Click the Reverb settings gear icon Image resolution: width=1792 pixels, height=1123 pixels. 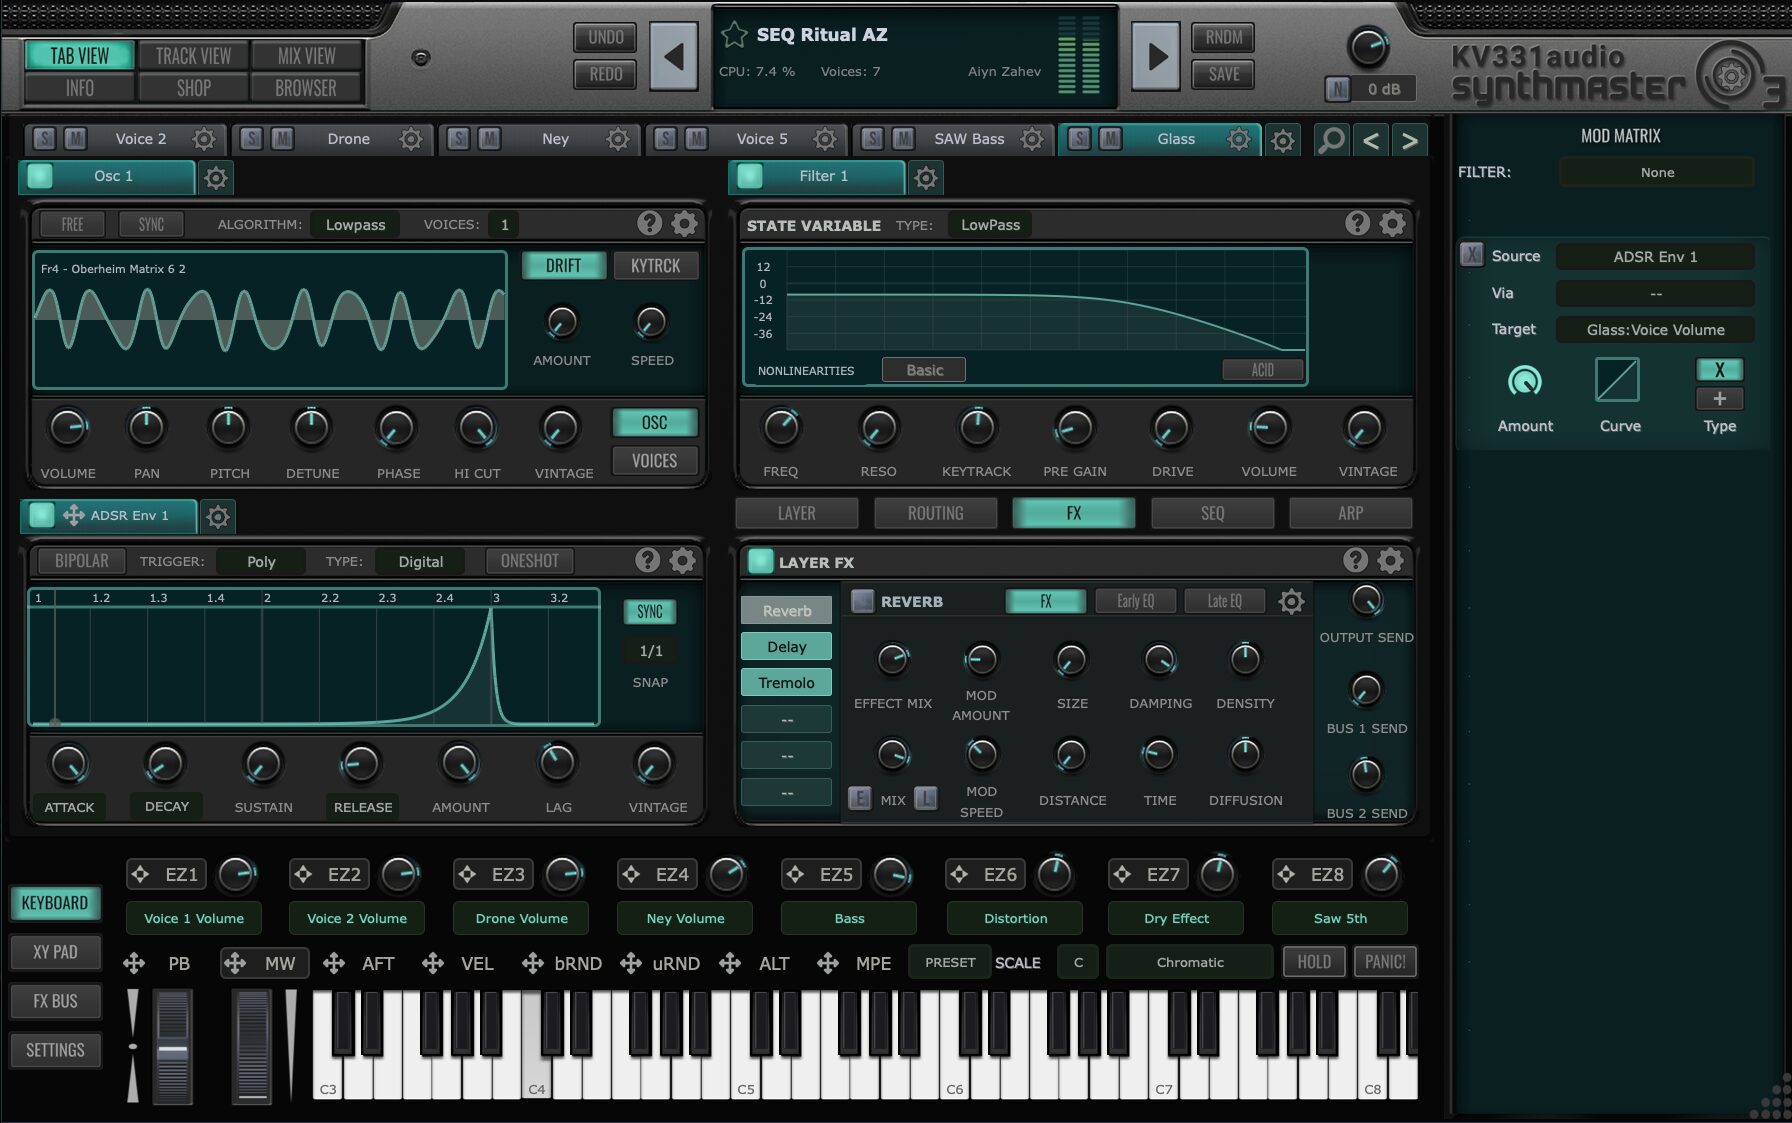coord(1291,601)
